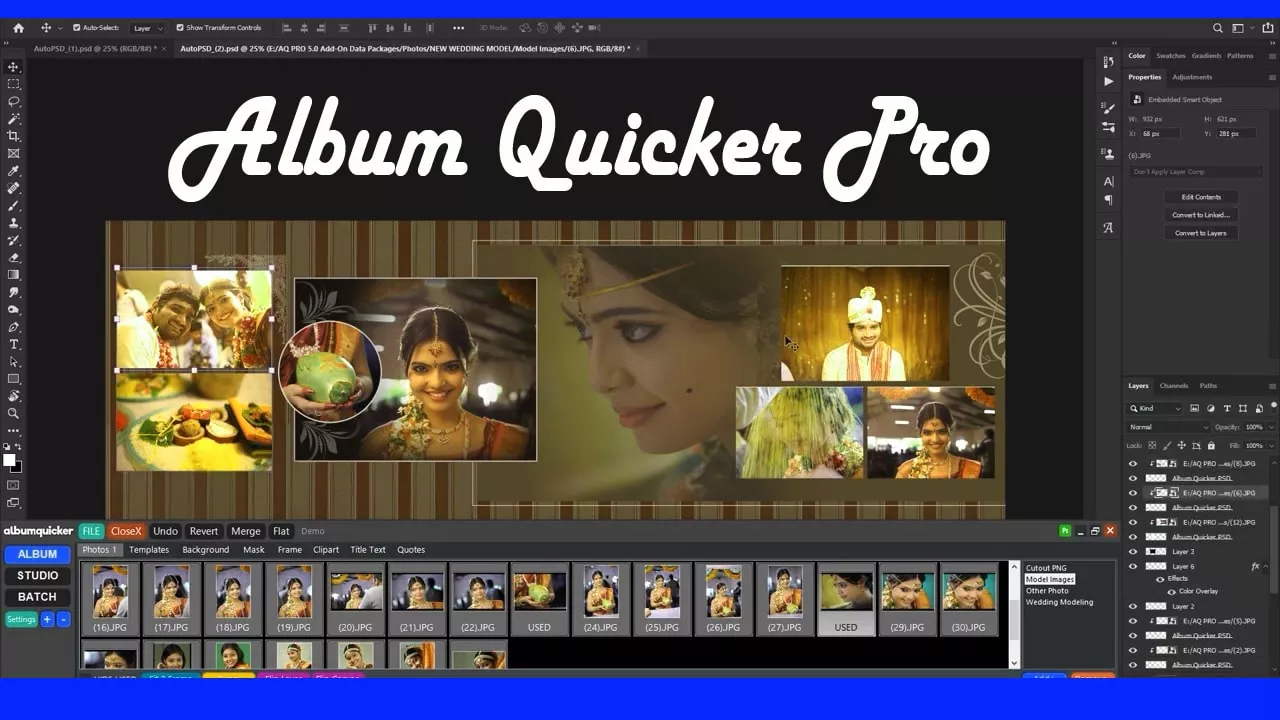Open the Normal blend mode dropdown
The height and width of the screenshot is (720, 1280).
click(1168, 427)
